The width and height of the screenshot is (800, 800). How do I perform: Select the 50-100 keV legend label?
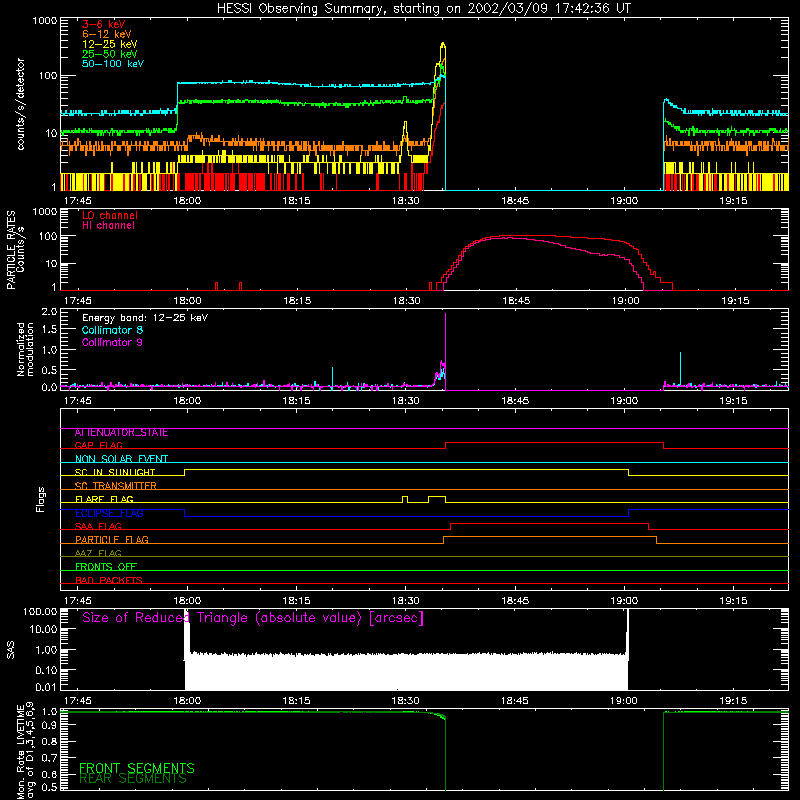pos(113,64)
